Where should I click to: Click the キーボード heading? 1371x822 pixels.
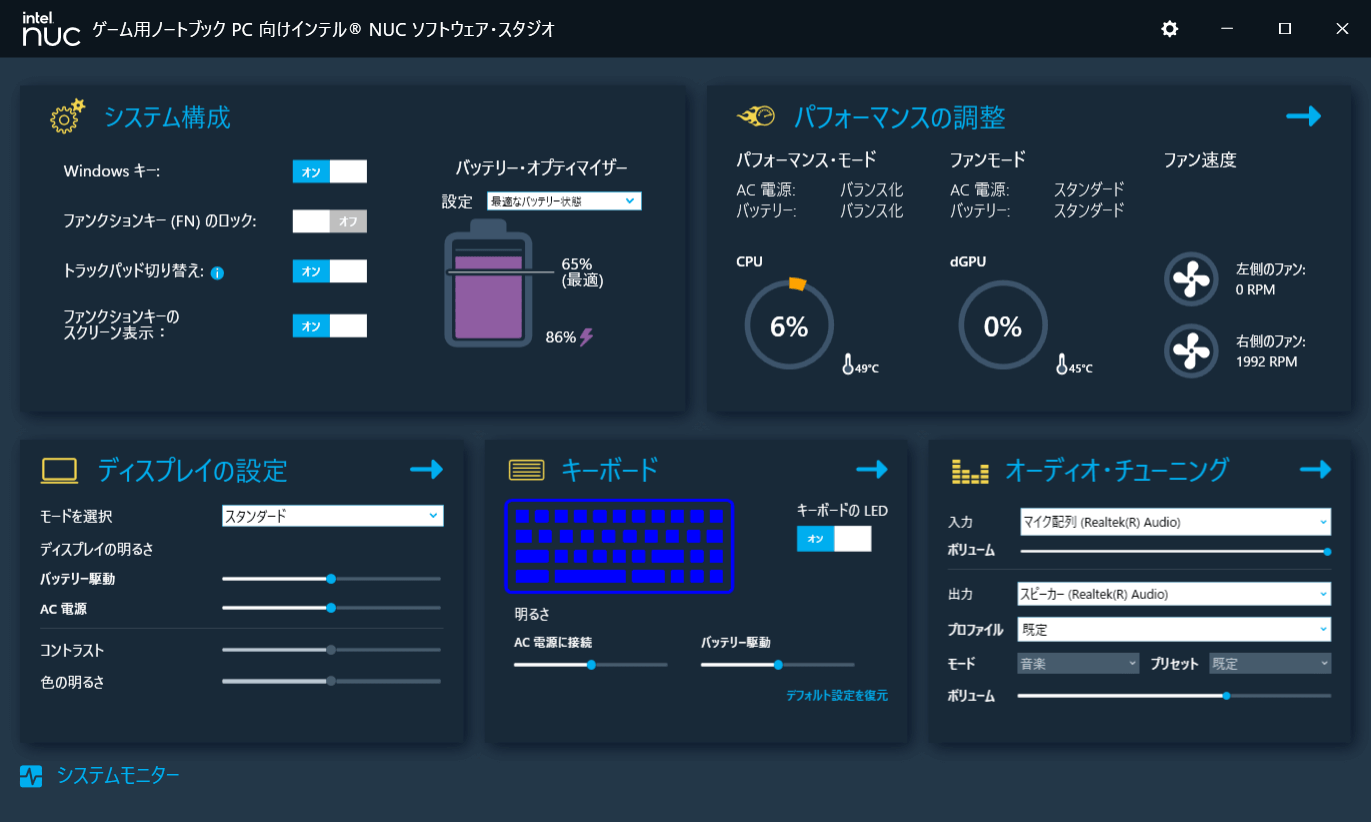click(610, 470)
